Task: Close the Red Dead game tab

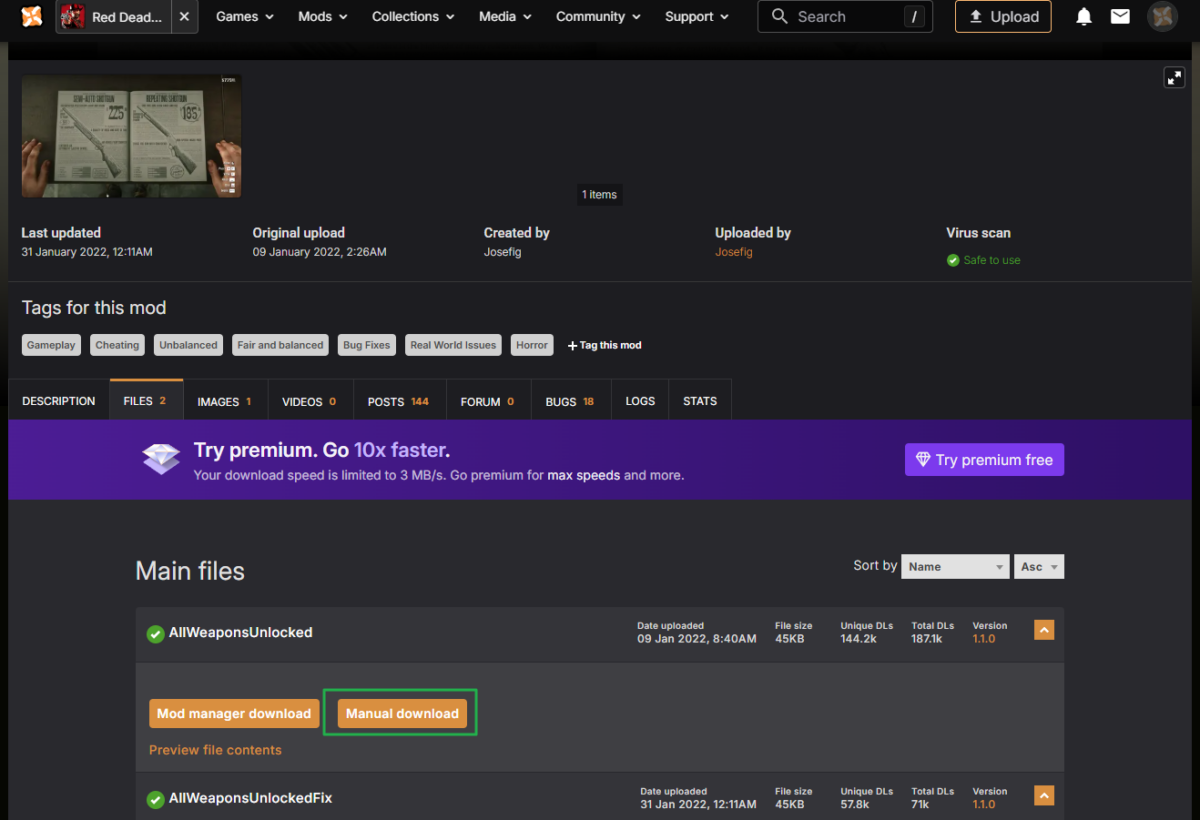Action: coord(184,17)
